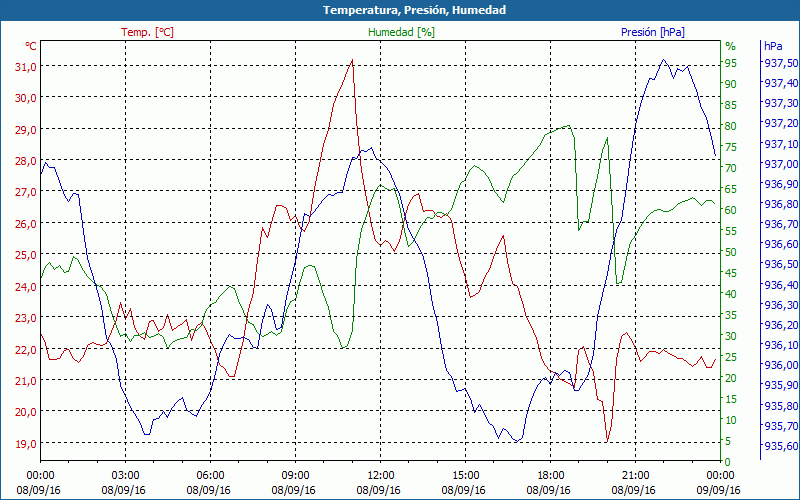Select the blue Presión [hPa] legend label

point(653,32)
